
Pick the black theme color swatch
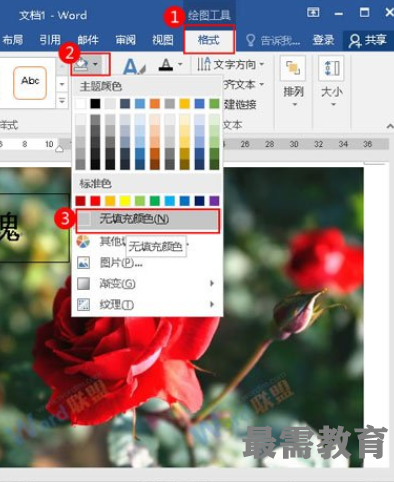[95, 104]
